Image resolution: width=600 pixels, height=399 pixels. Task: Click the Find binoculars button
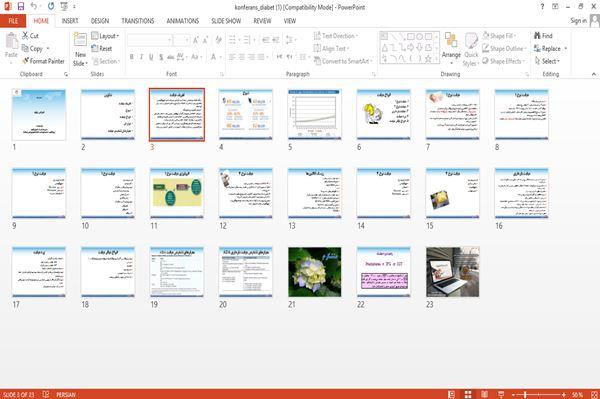click(543, 36)
